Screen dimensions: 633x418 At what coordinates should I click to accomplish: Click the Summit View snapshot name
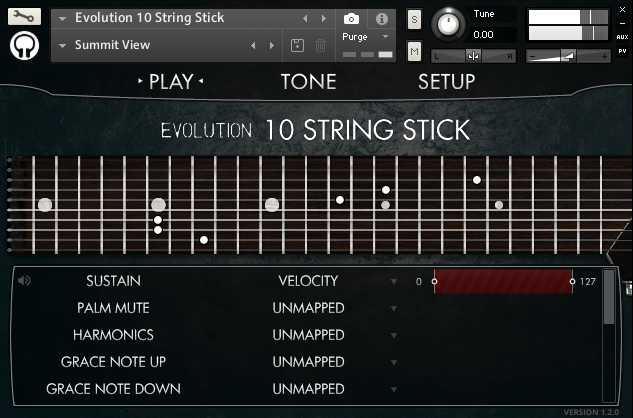112,45
